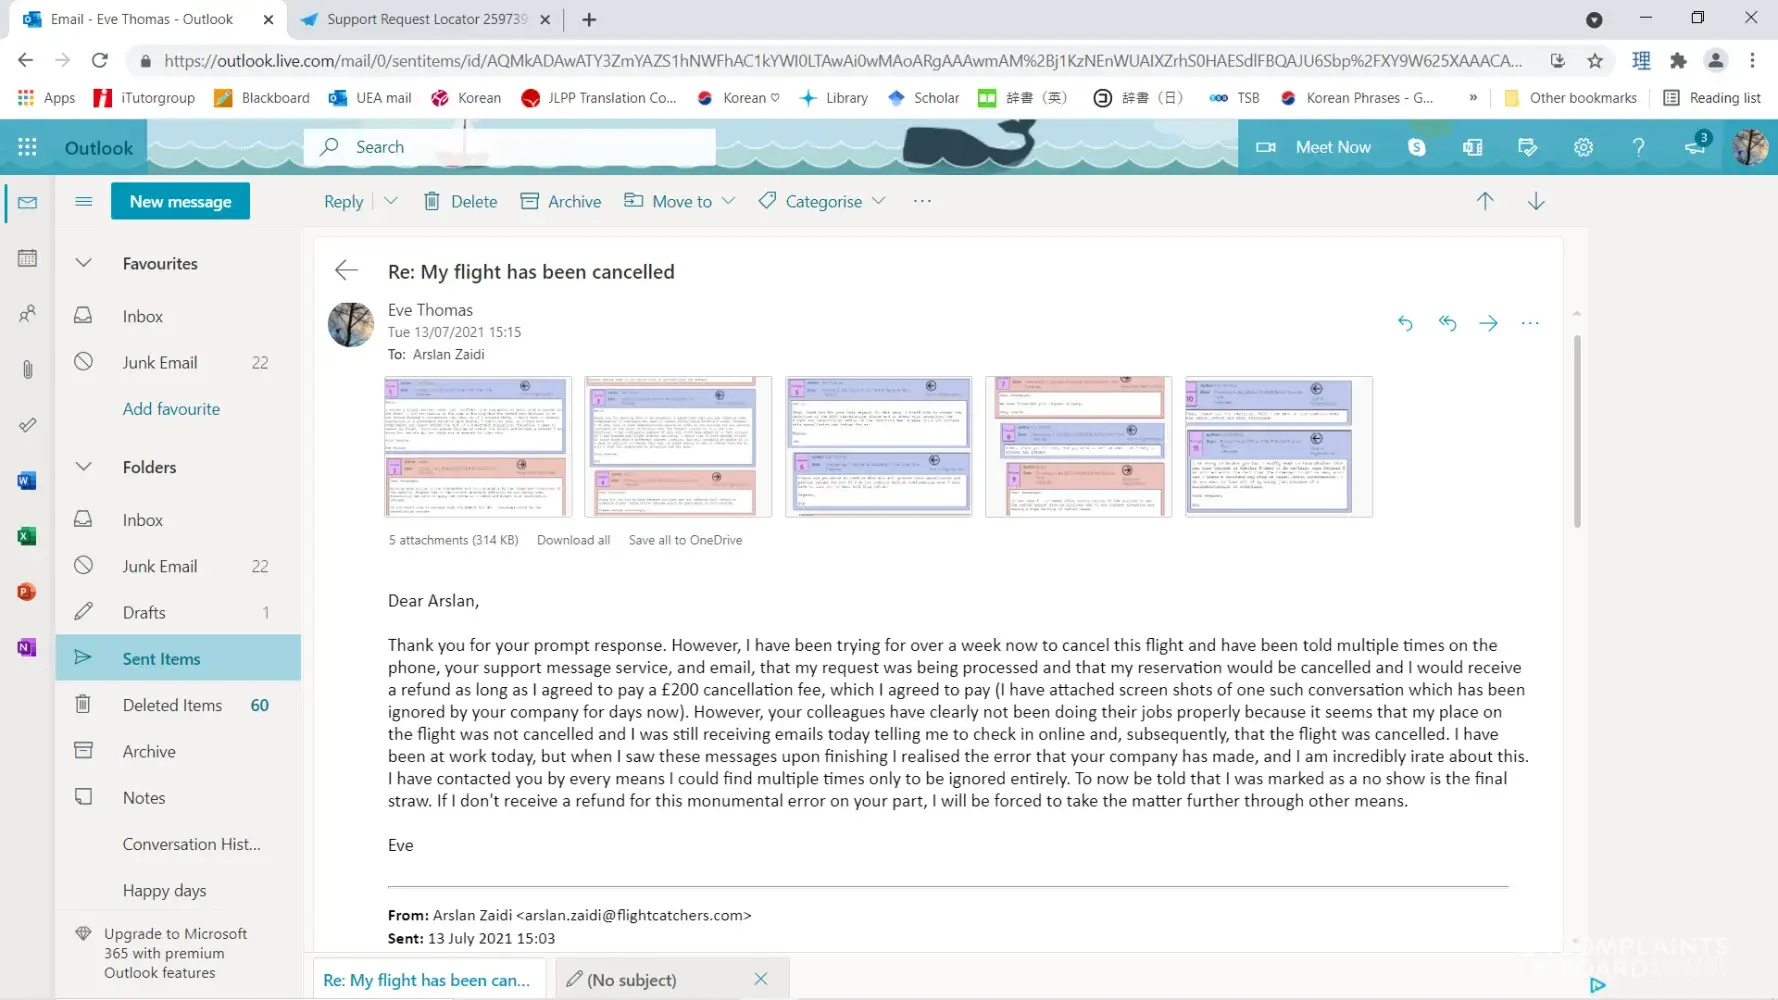1778x1000 pixels.
Task: Go to previous message up arrow
Action: coord(1485,201)
